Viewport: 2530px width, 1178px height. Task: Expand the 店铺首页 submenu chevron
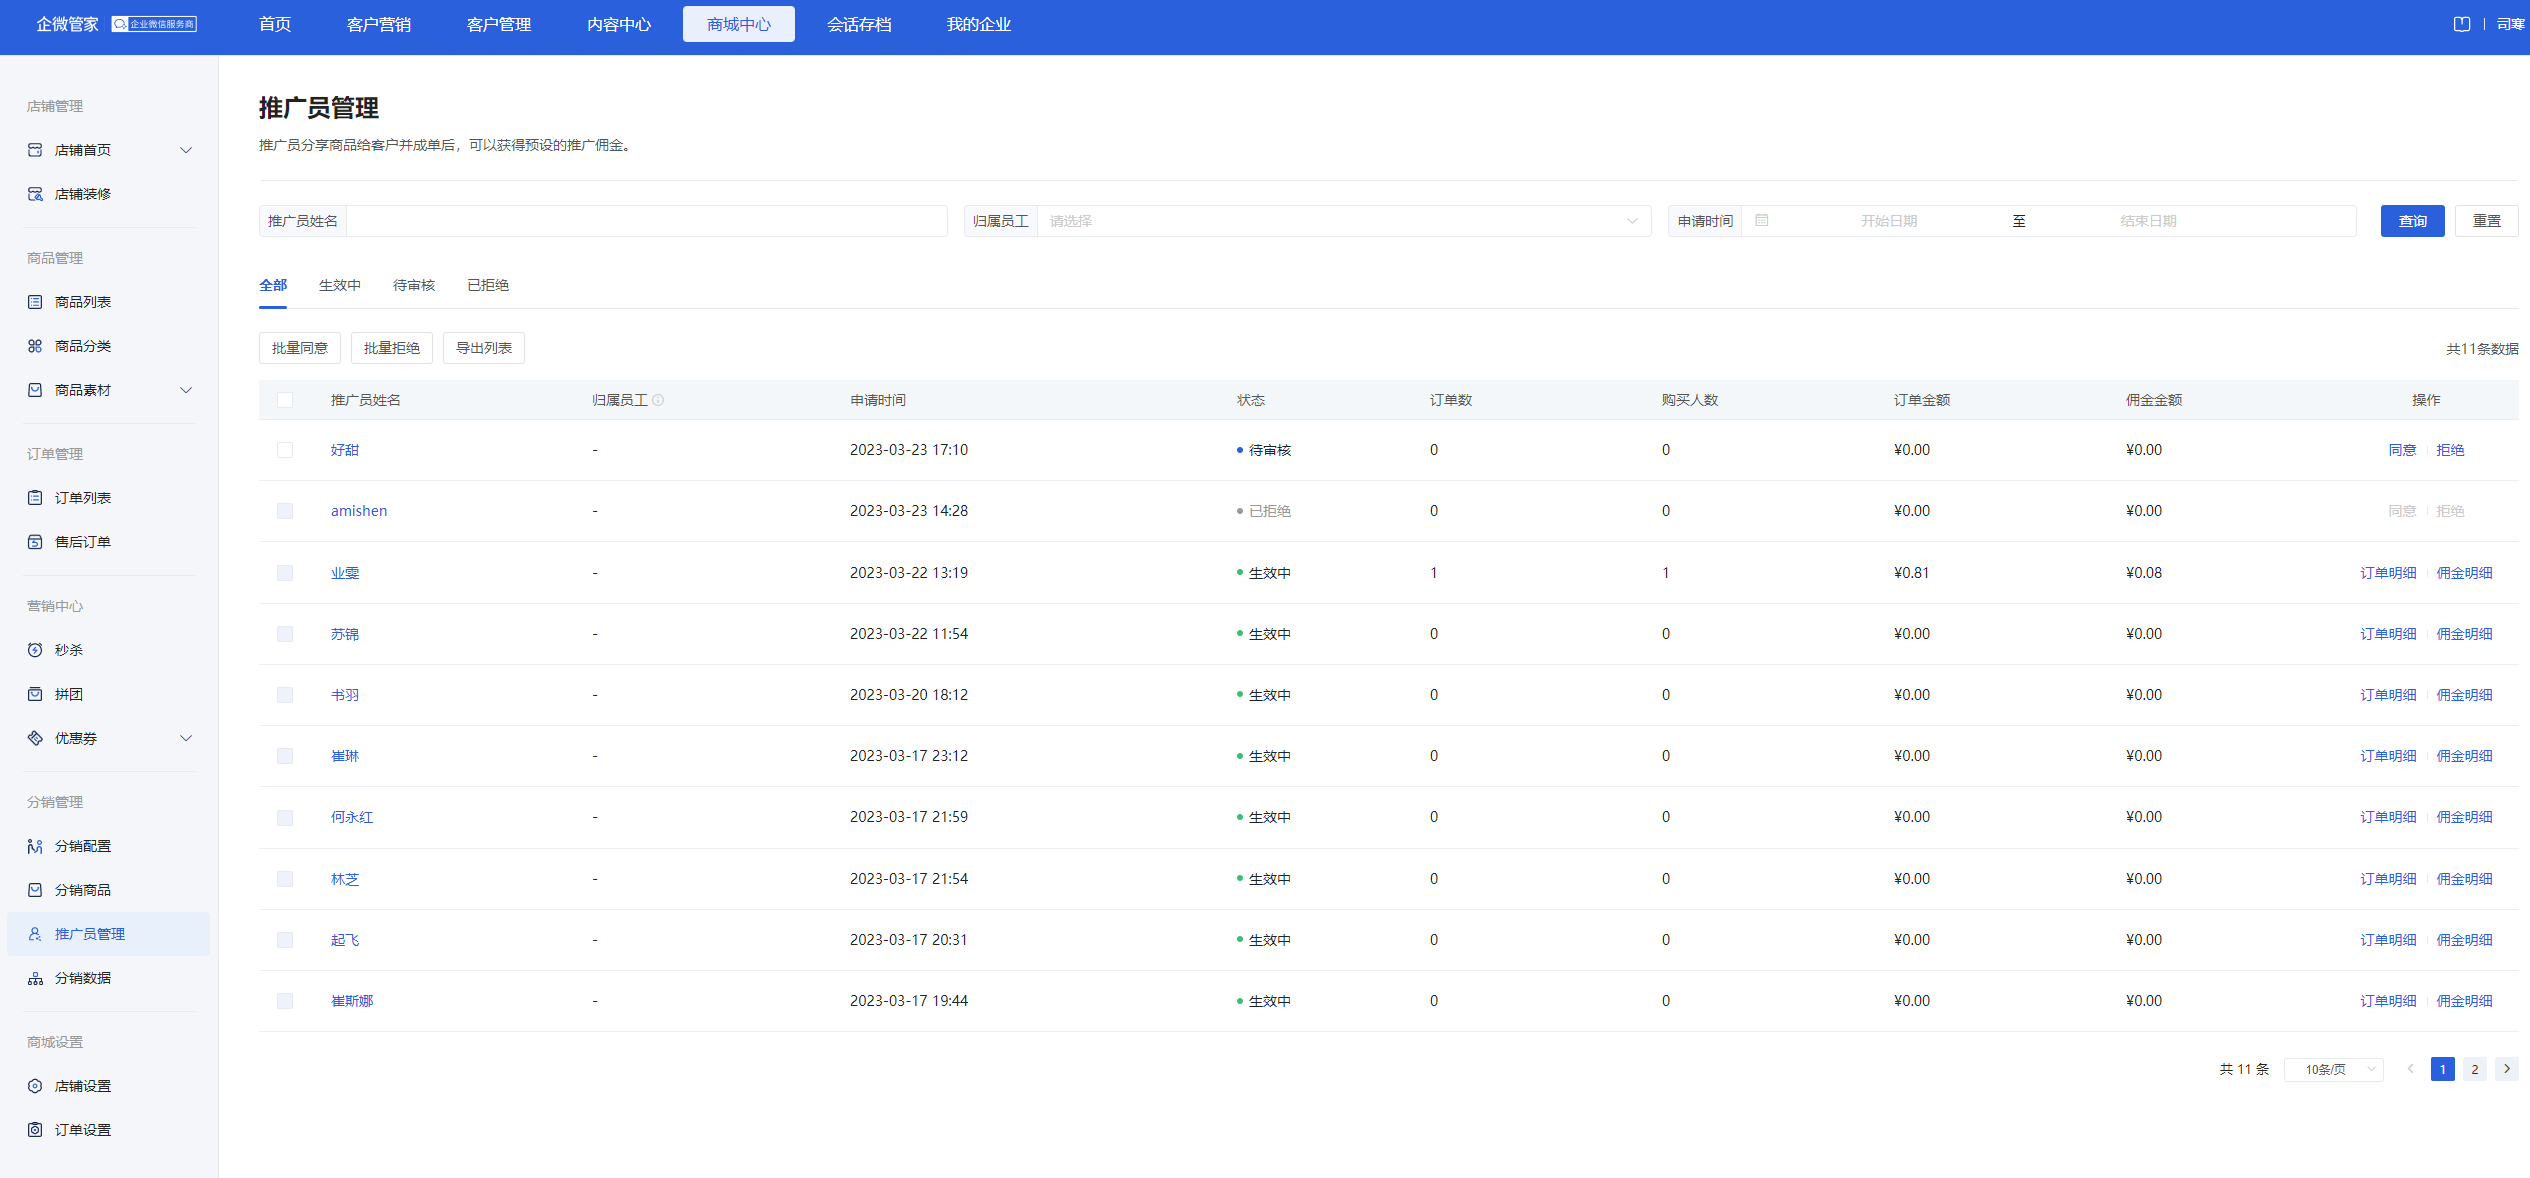(x=186, y=150)
